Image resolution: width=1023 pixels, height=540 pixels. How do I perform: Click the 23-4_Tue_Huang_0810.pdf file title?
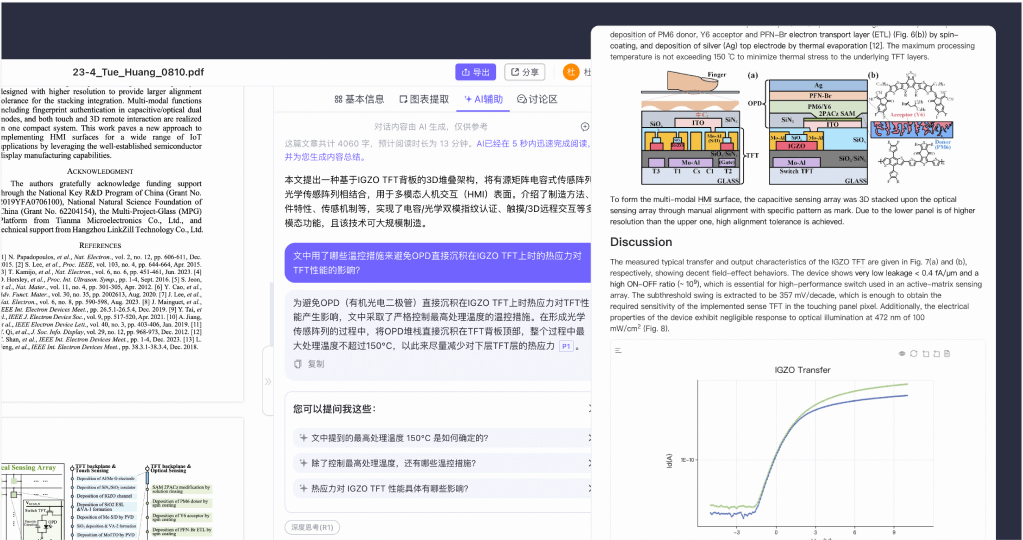[x=138, y=72]
